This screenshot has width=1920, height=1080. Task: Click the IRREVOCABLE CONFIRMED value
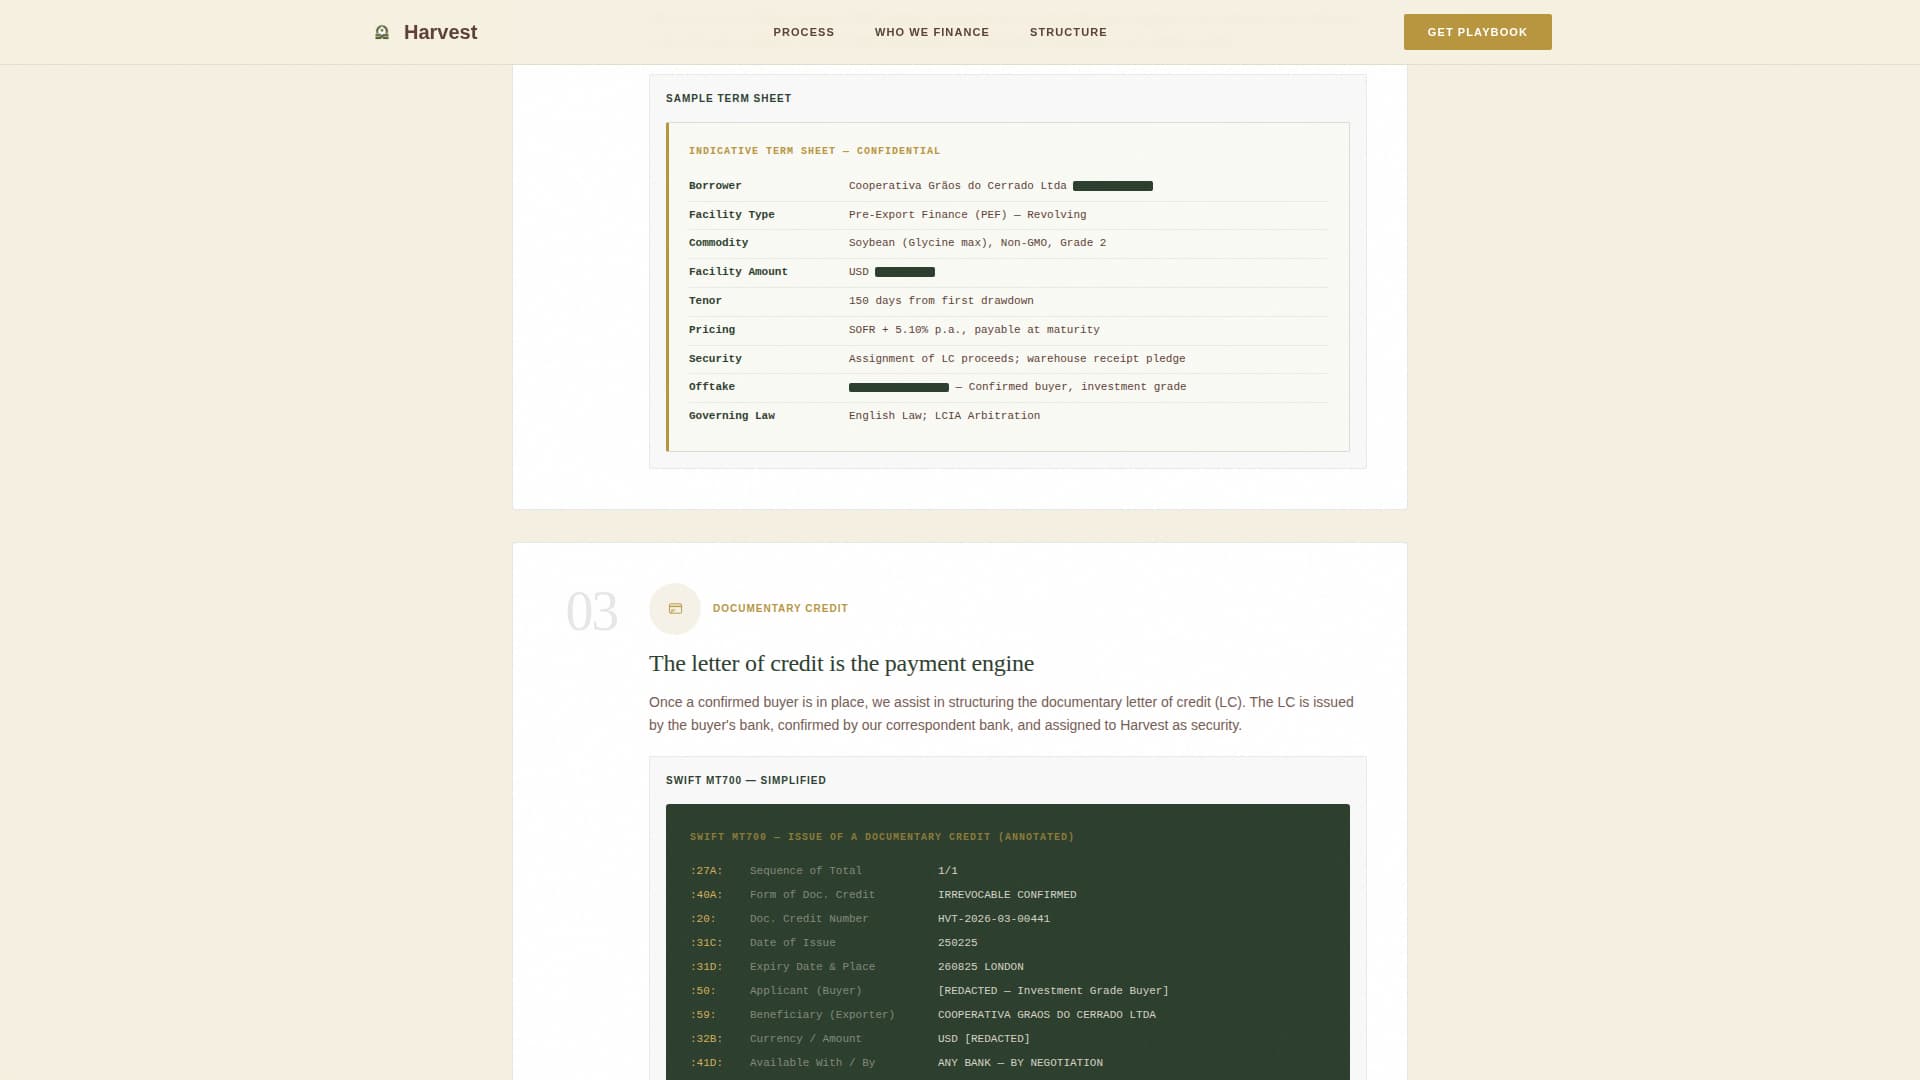coord(1006,894)
